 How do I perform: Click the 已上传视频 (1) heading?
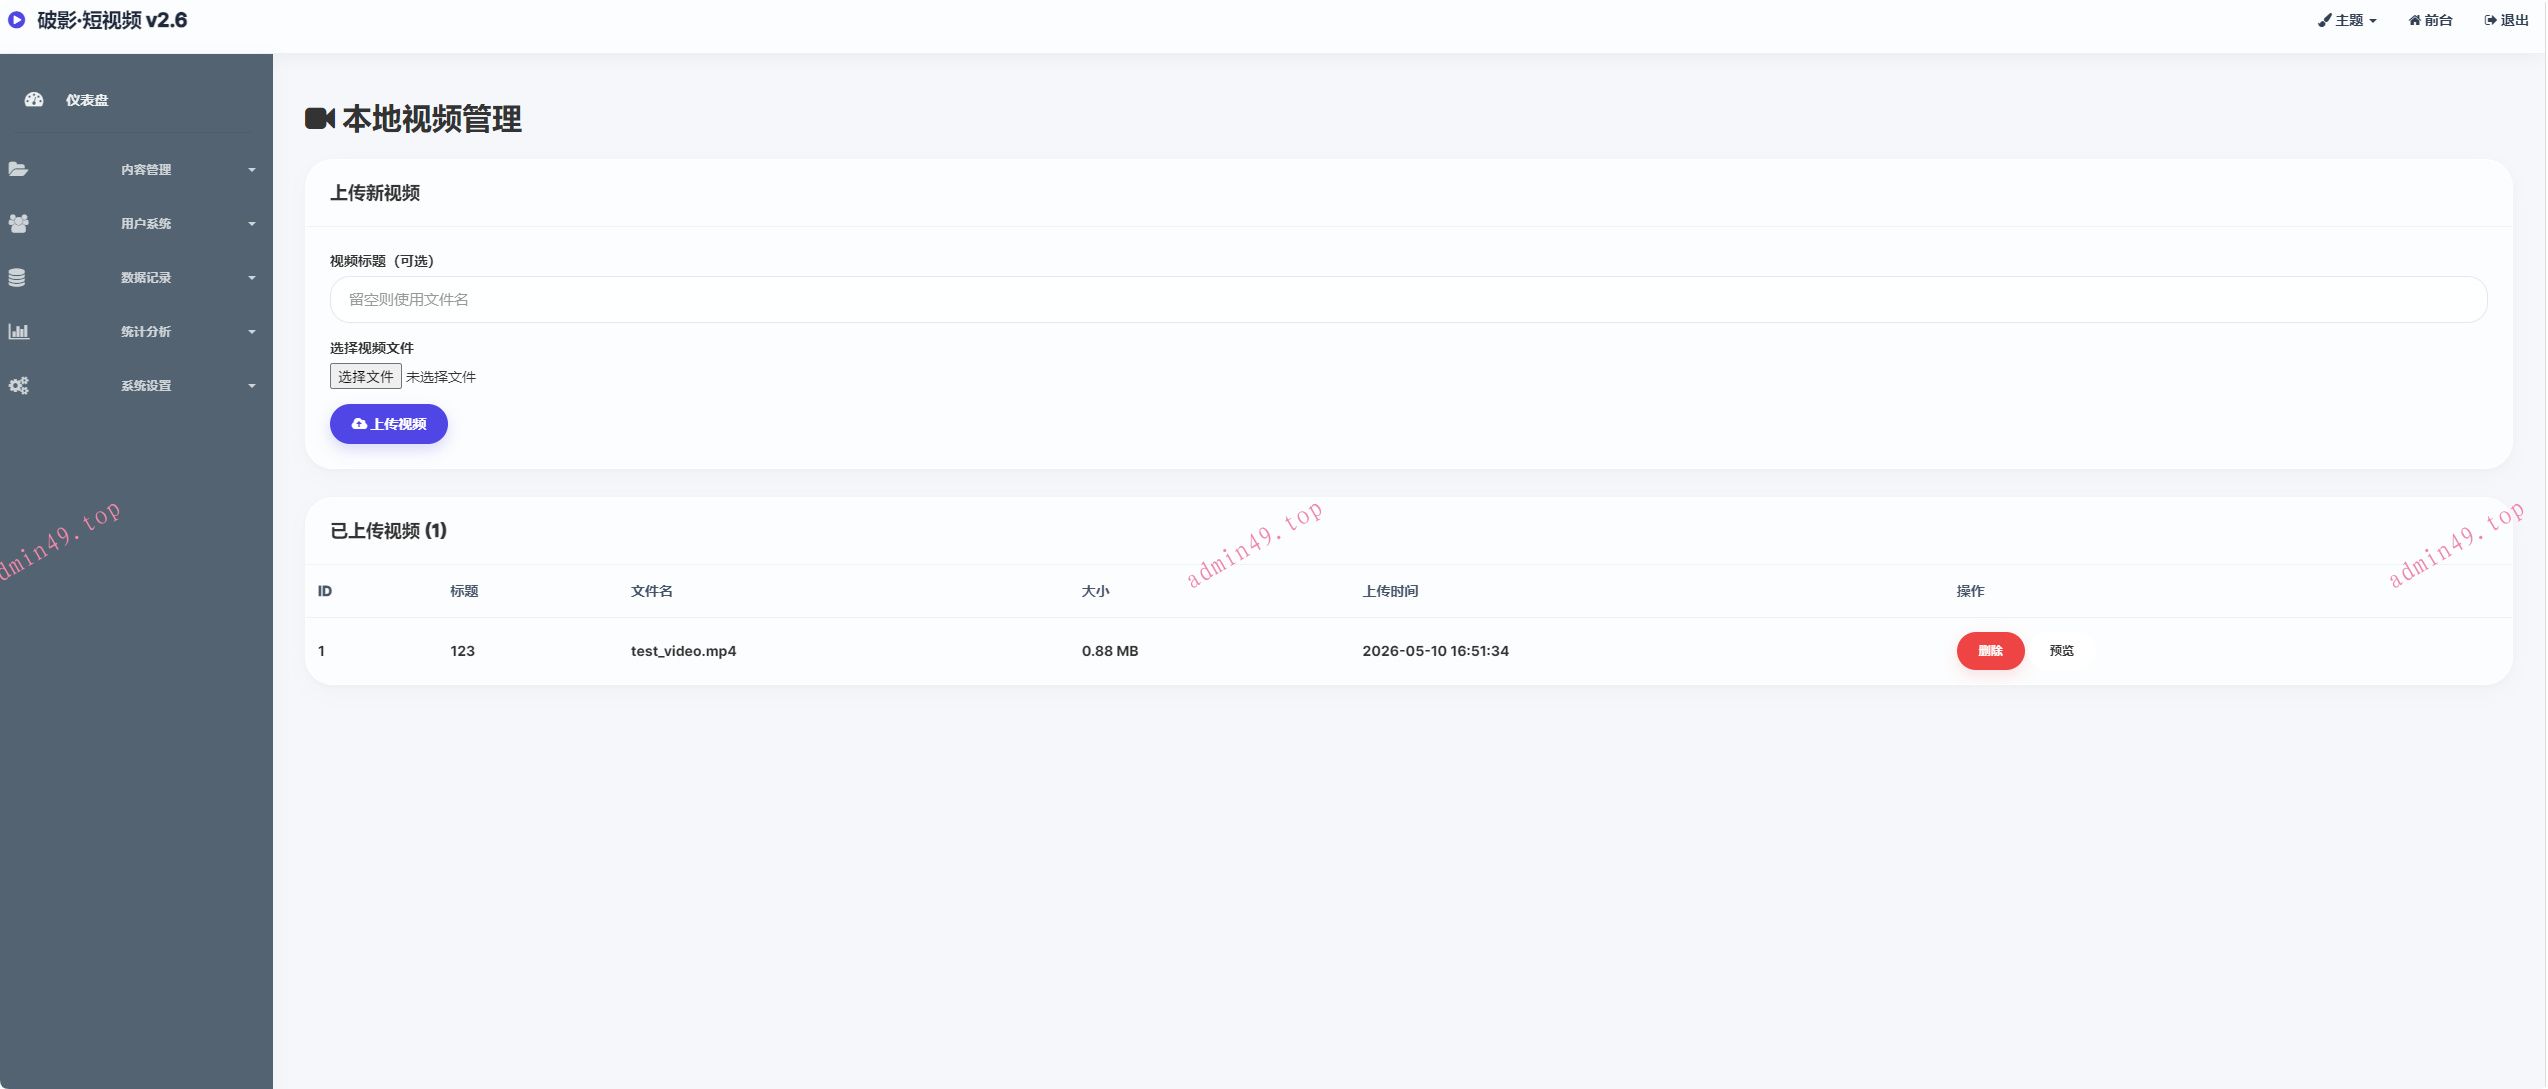[x=388, y=531]
